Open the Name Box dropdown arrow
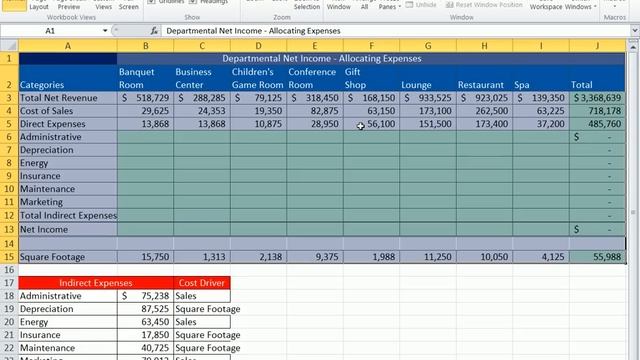640x360 pixels. tap(105, 31)
